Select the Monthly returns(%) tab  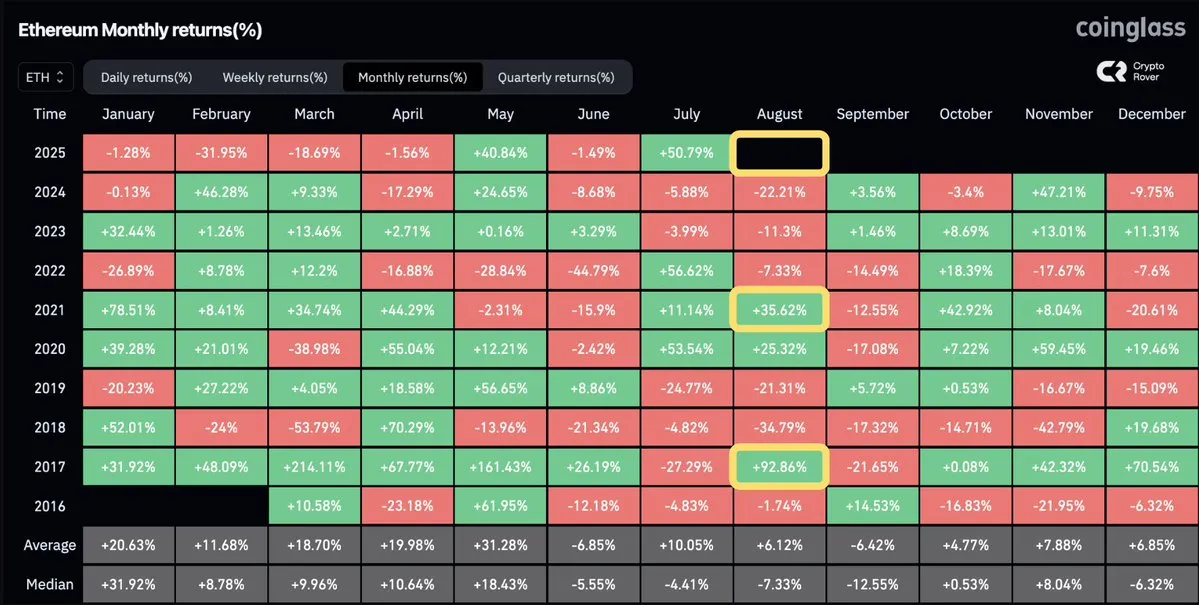click(x=412, y=77)
